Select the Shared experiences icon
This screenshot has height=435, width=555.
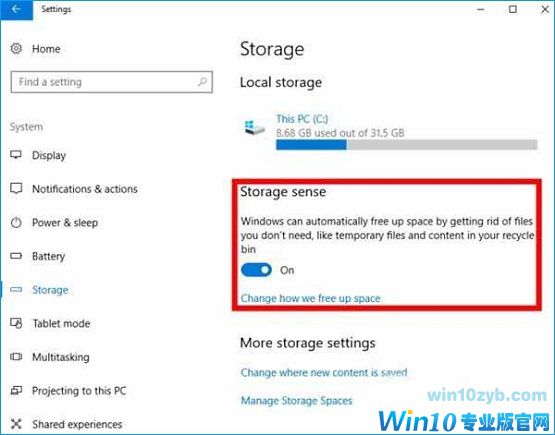(16, 424)
